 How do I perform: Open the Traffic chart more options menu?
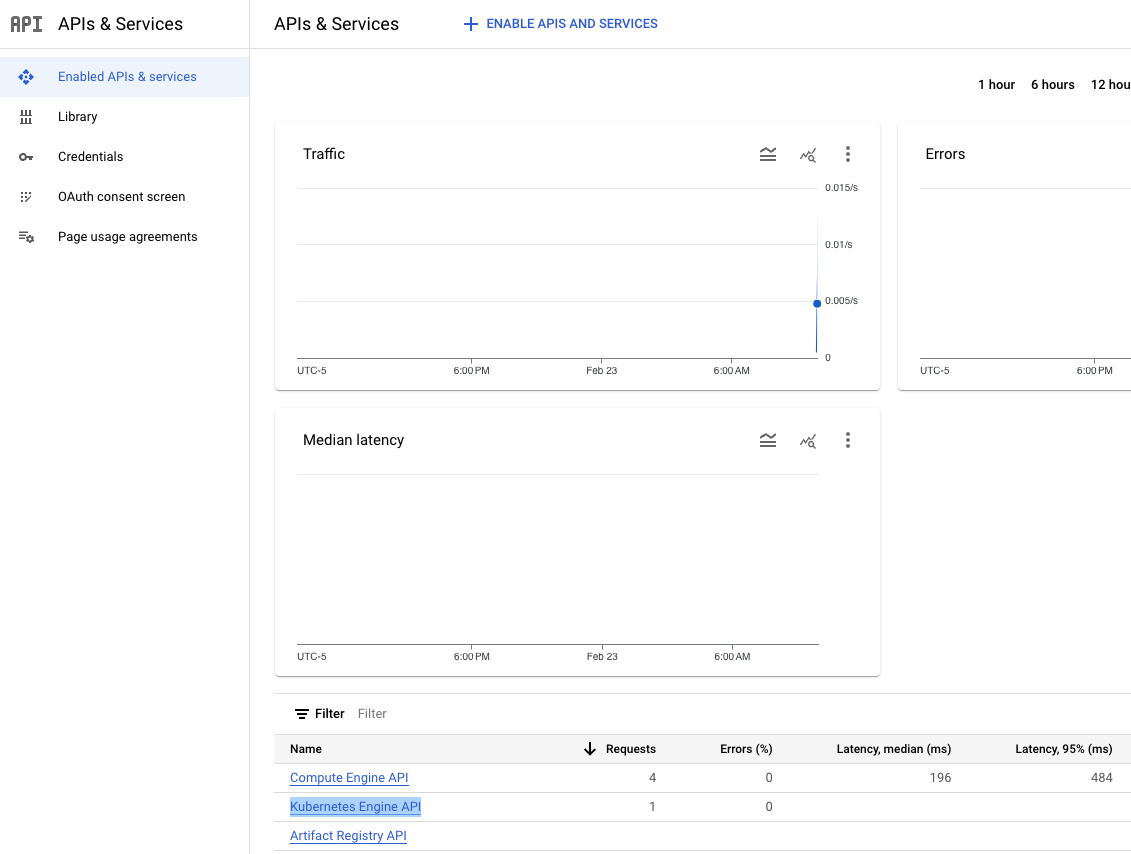848,154
